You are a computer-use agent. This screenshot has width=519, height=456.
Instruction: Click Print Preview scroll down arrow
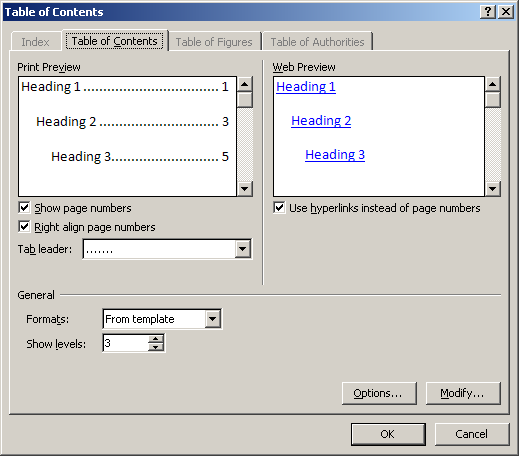point(245,189)
